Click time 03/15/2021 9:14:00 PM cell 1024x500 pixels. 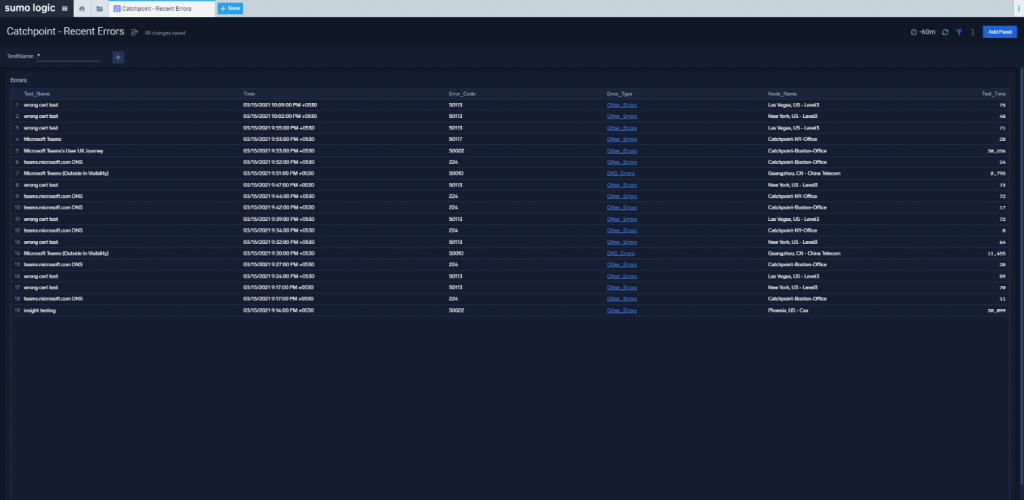pyautogui.click(x=279, y=311)
